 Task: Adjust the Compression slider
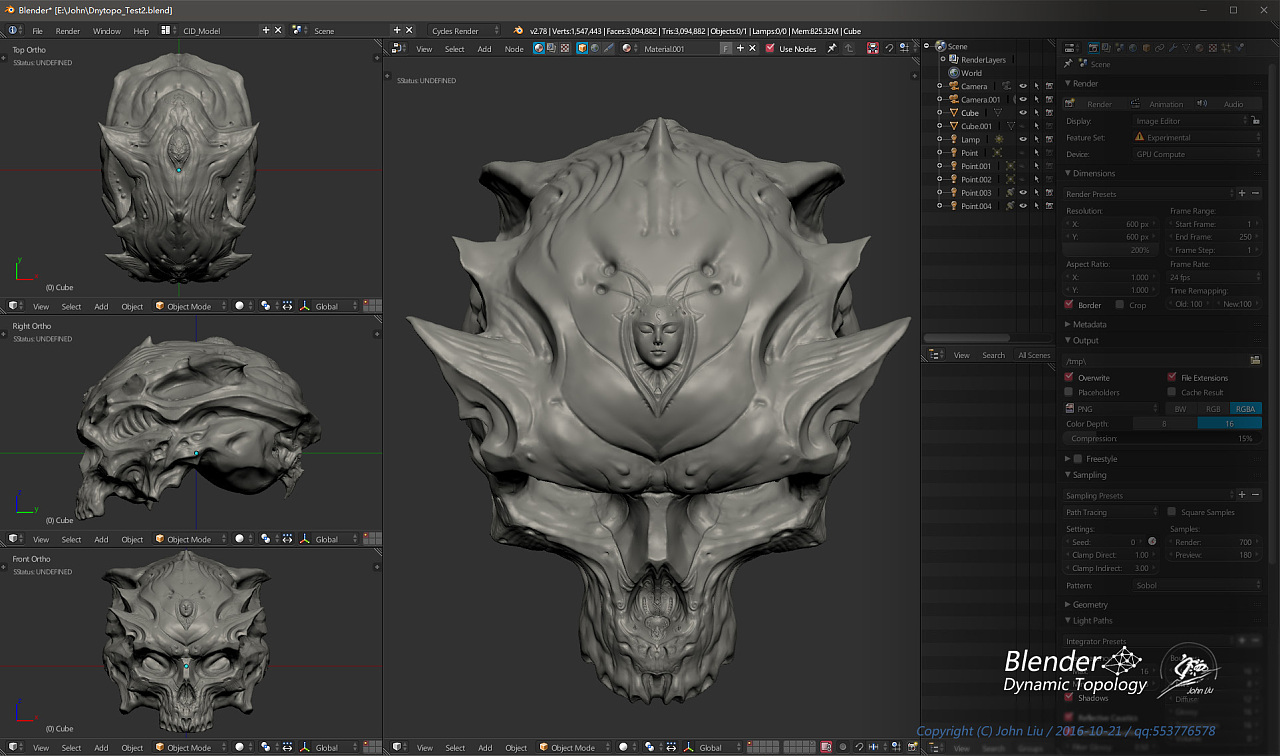click(x=1162, y=439)
